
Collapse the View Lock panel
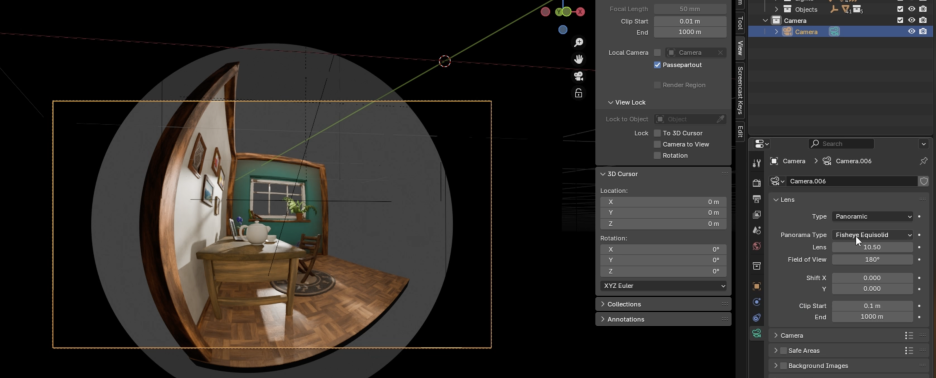pos(611,103)
